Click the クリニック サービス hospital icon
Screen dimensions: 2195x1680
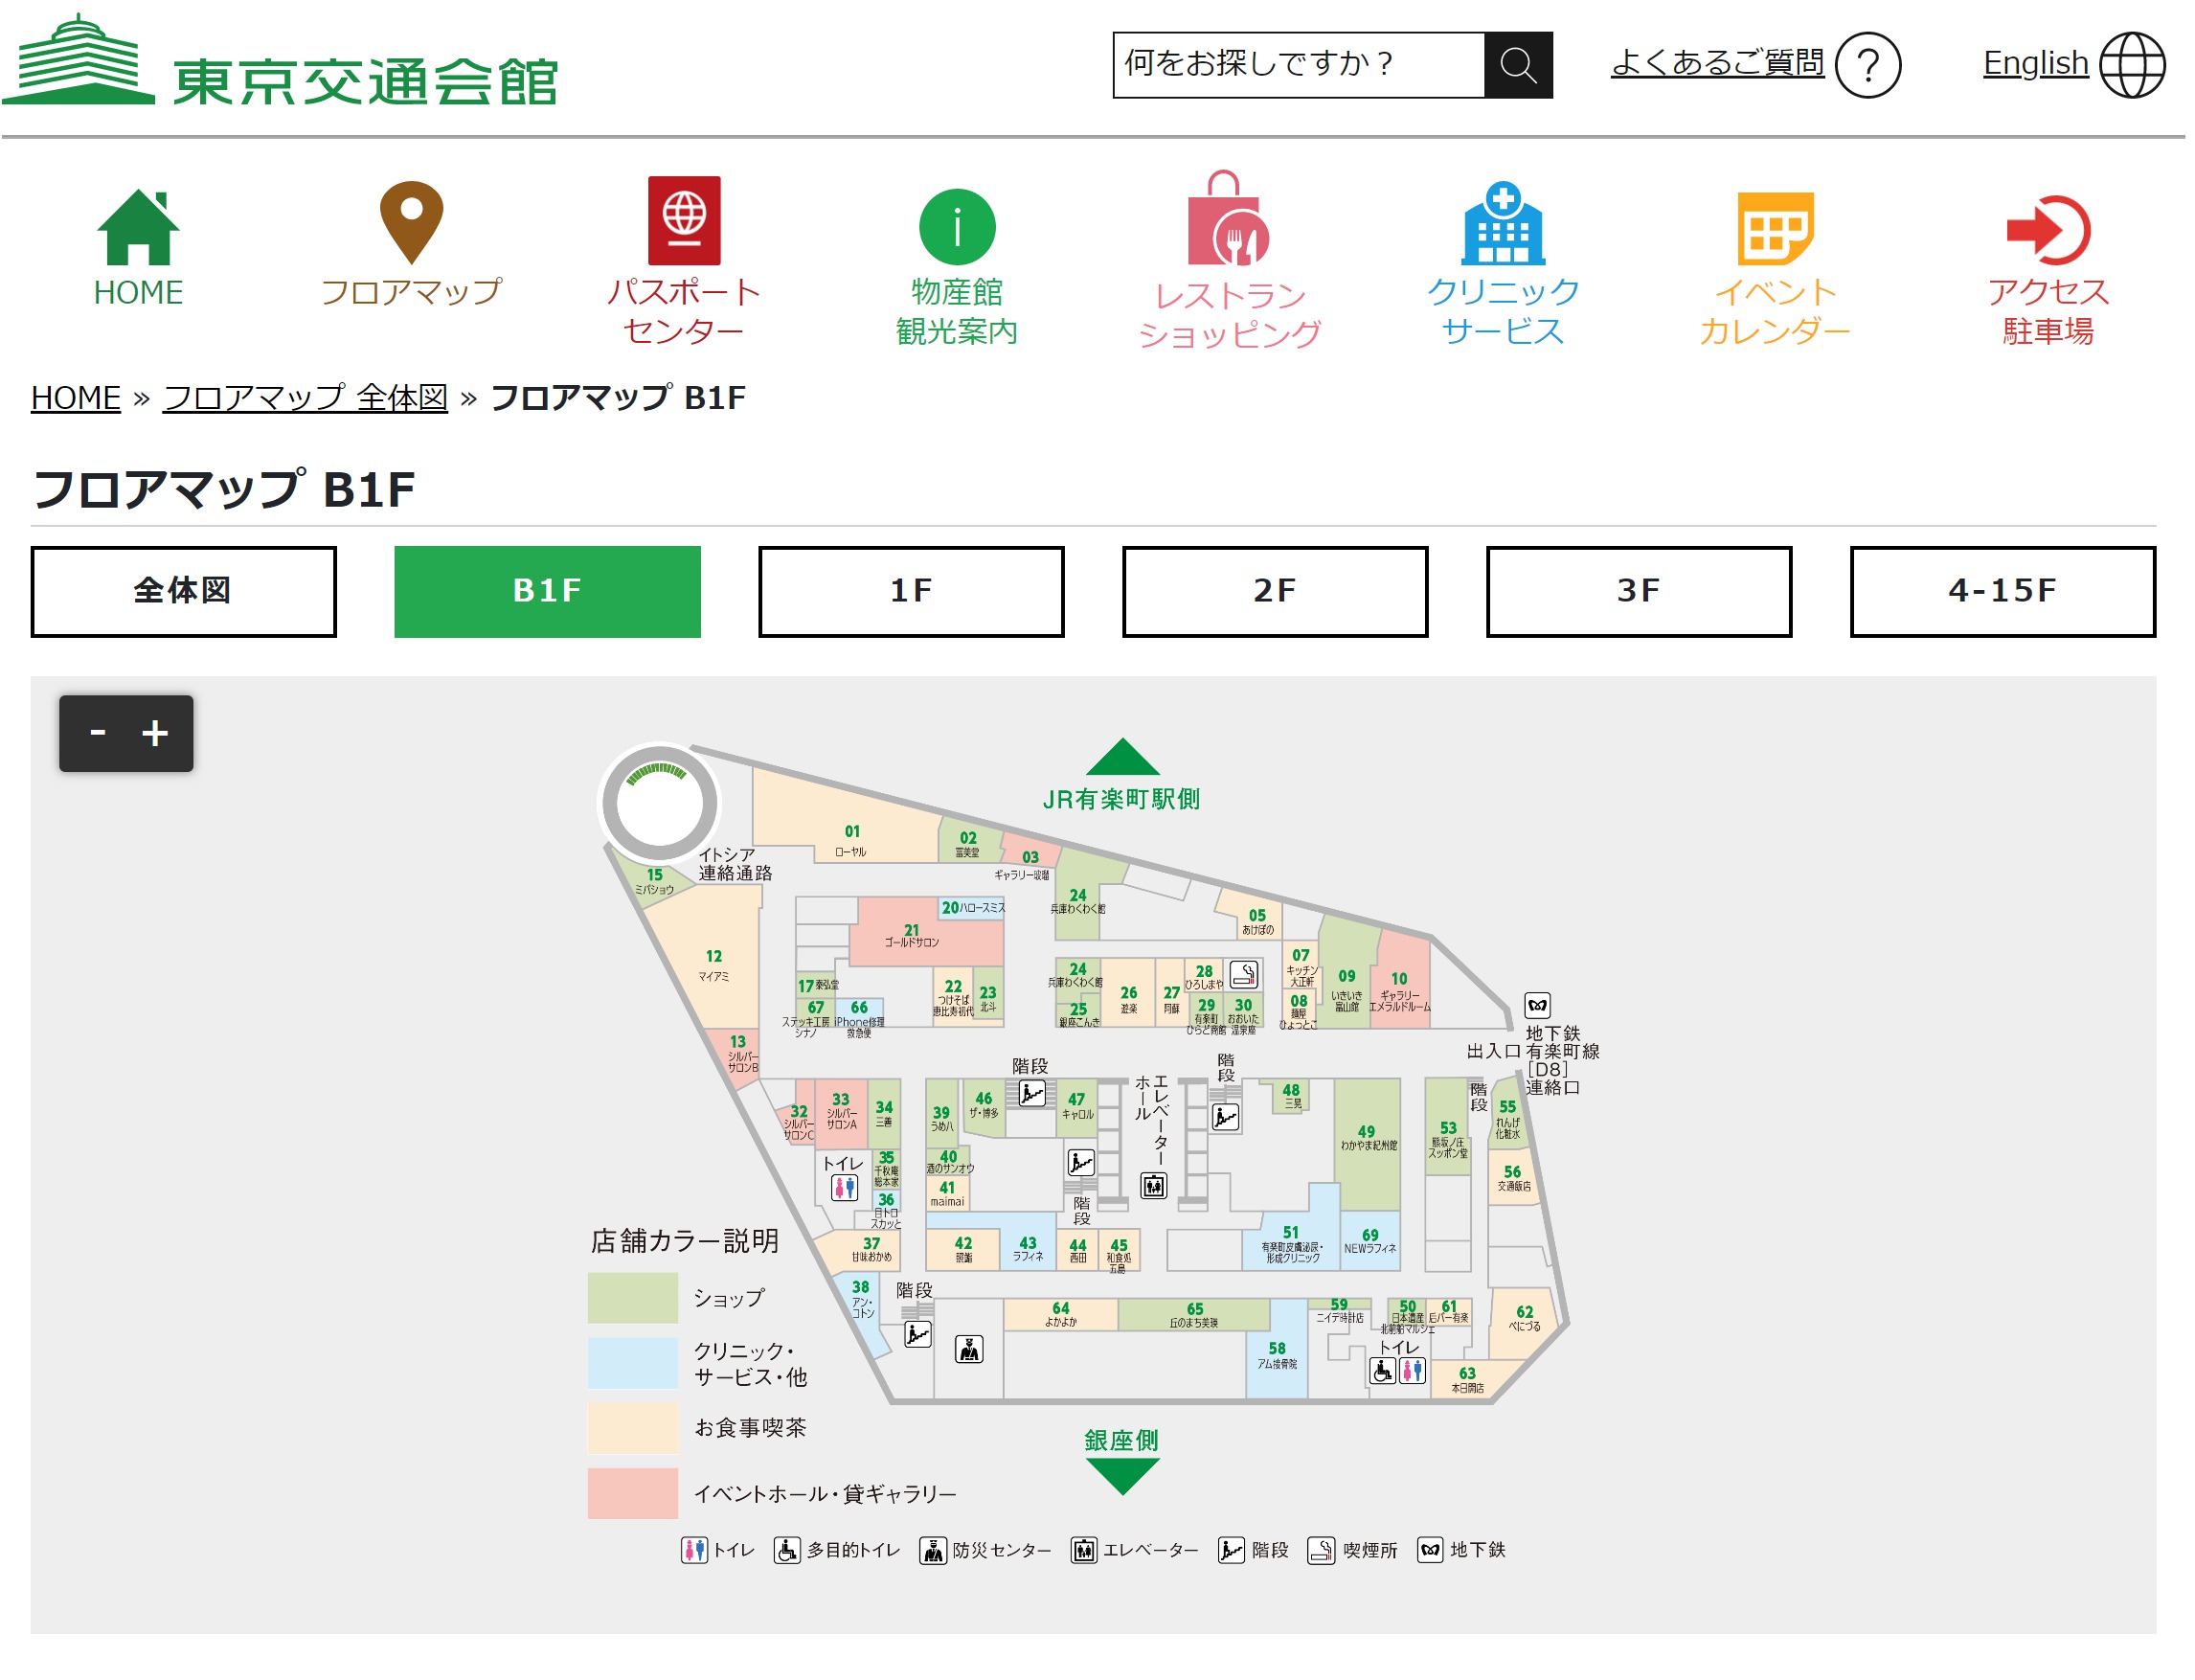[1504, 224]
